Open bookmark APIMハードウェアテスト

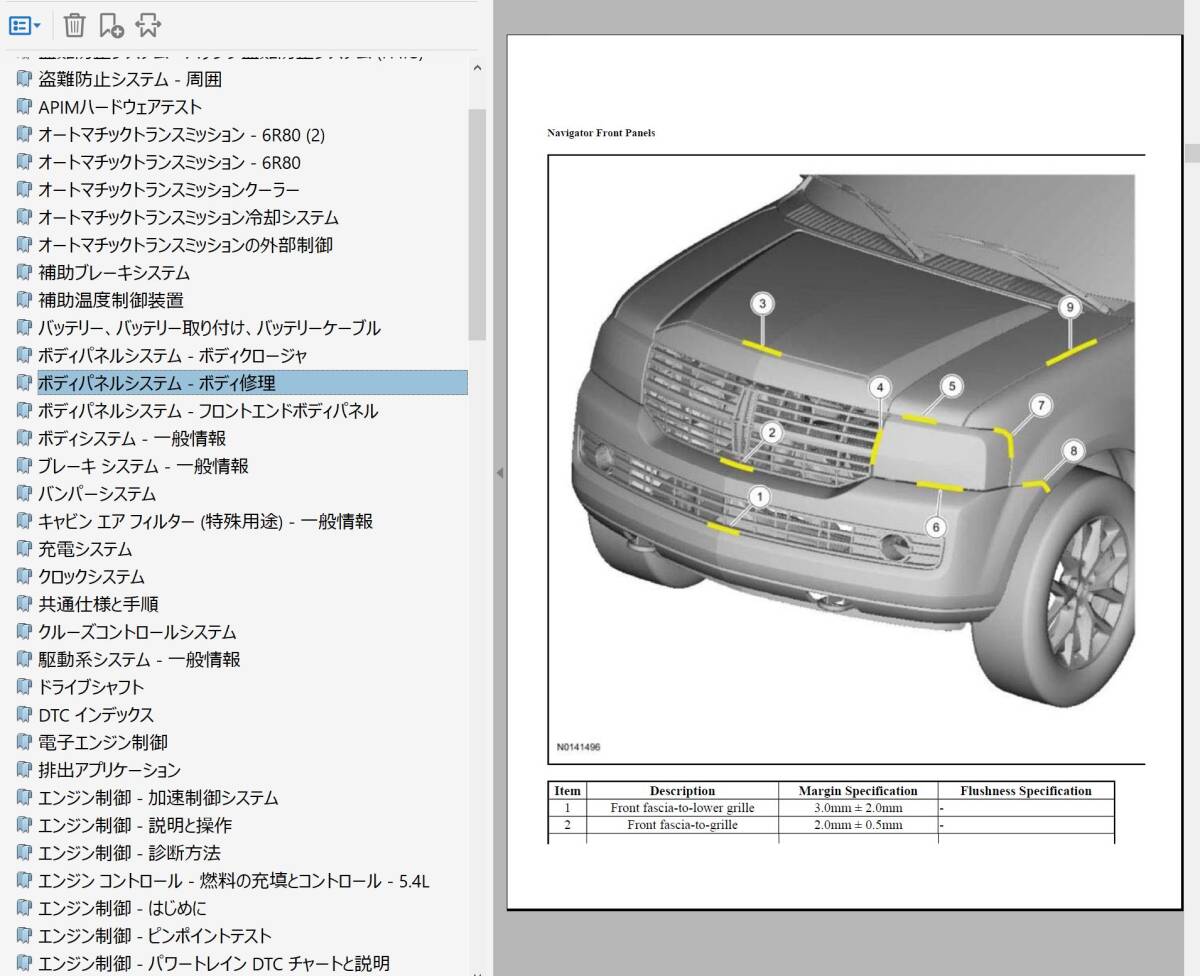120,107
